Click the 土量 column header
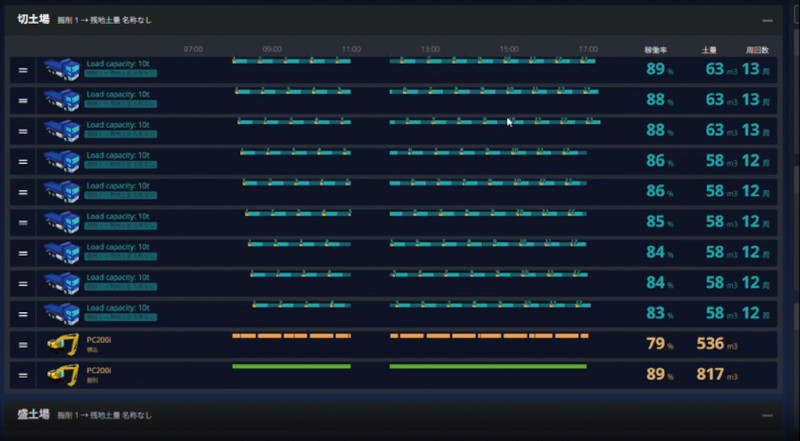This screenshot has height=441, width=800. click(709, 50)
